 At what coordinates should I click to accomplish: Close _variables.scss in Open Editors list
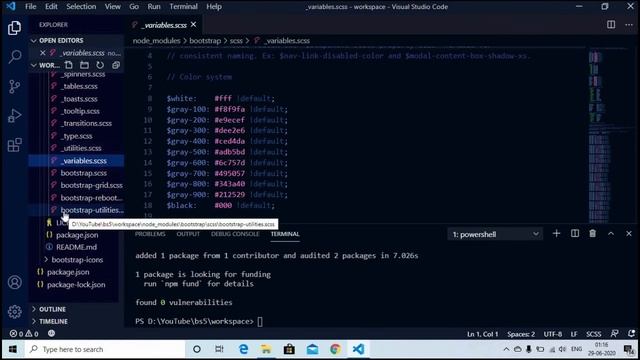pyautogui.click(x=43, y=53)
